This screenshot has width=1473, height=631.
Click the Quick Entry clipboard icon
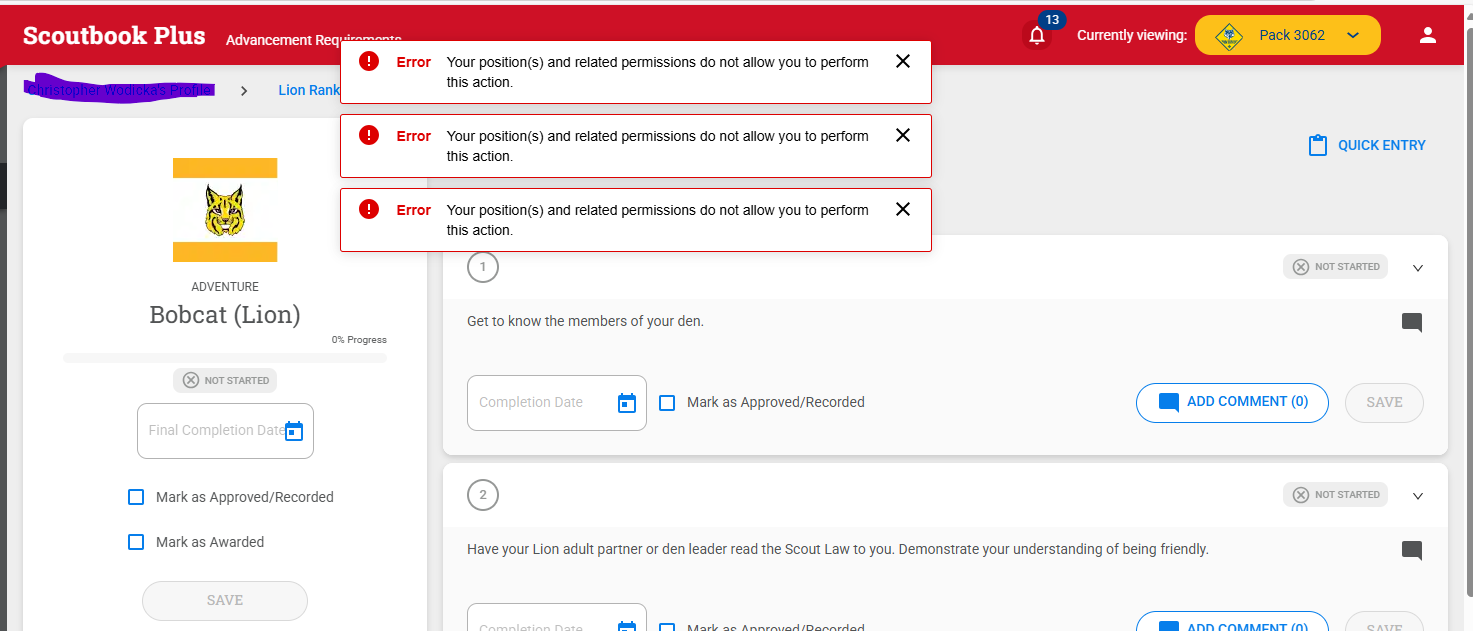click(1317, 146)
